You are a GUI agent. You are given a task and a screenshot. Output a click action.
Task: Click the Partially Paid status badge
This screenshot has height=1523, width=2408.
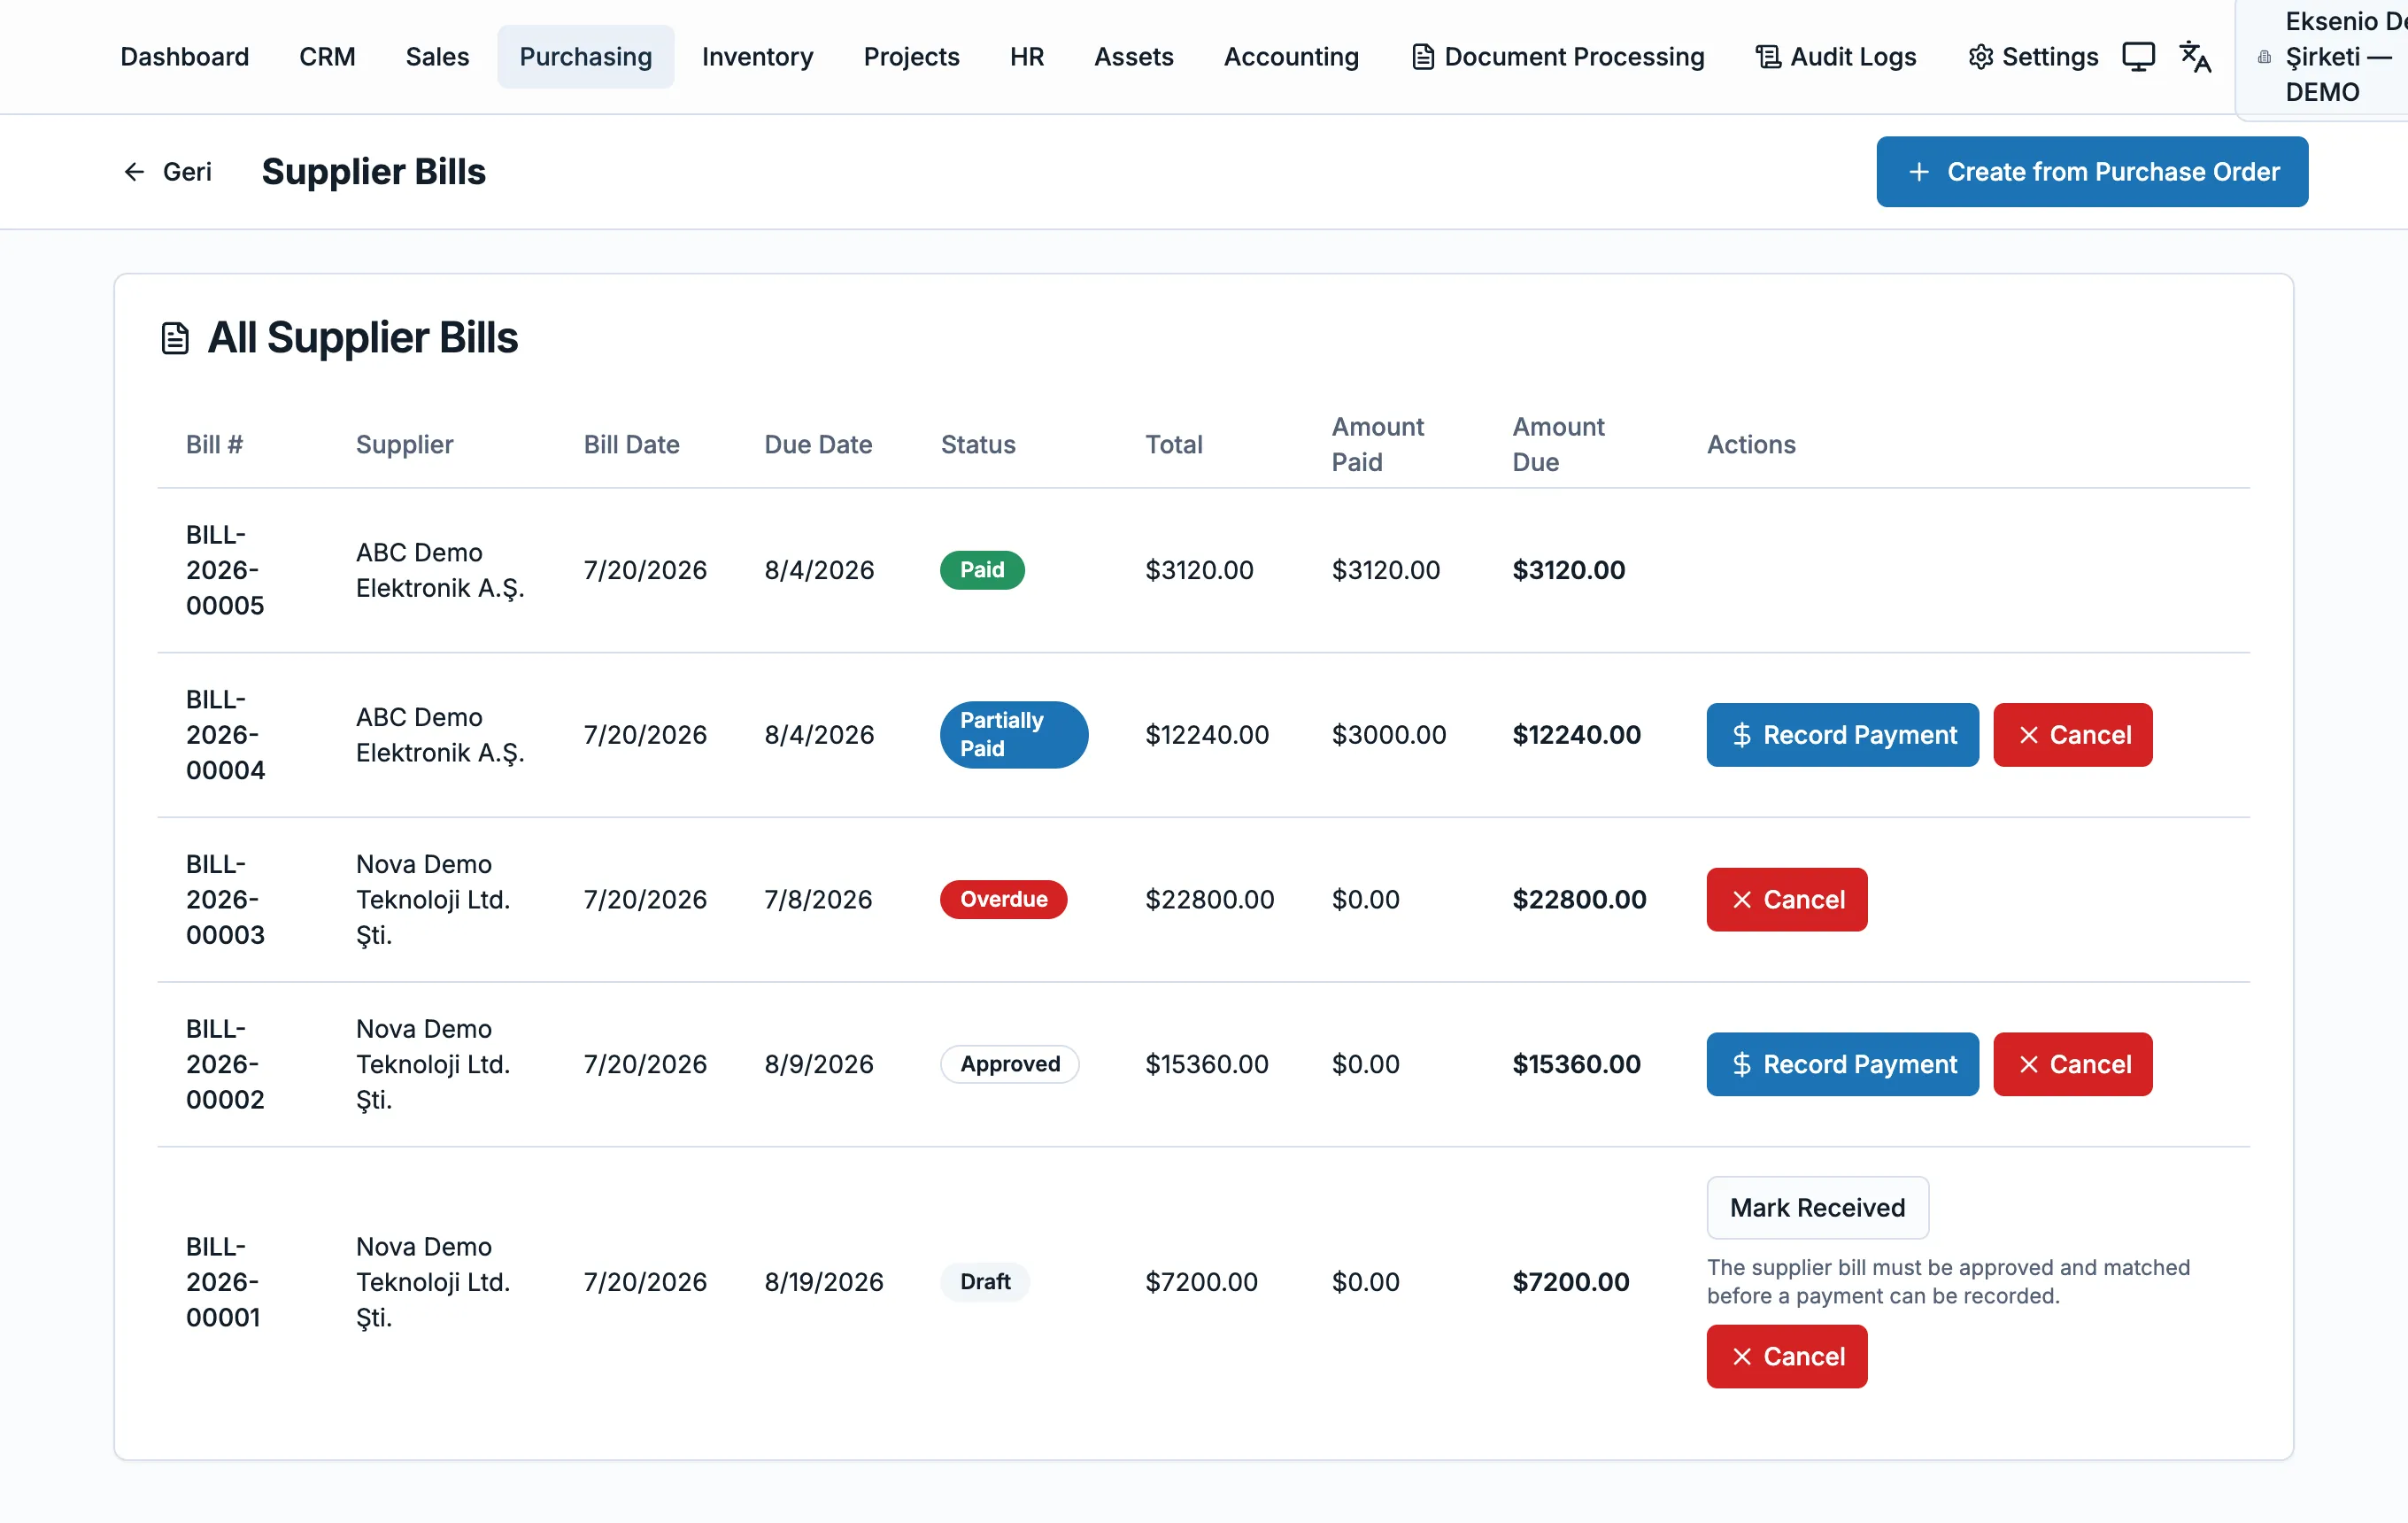(x=1014, y=735)
